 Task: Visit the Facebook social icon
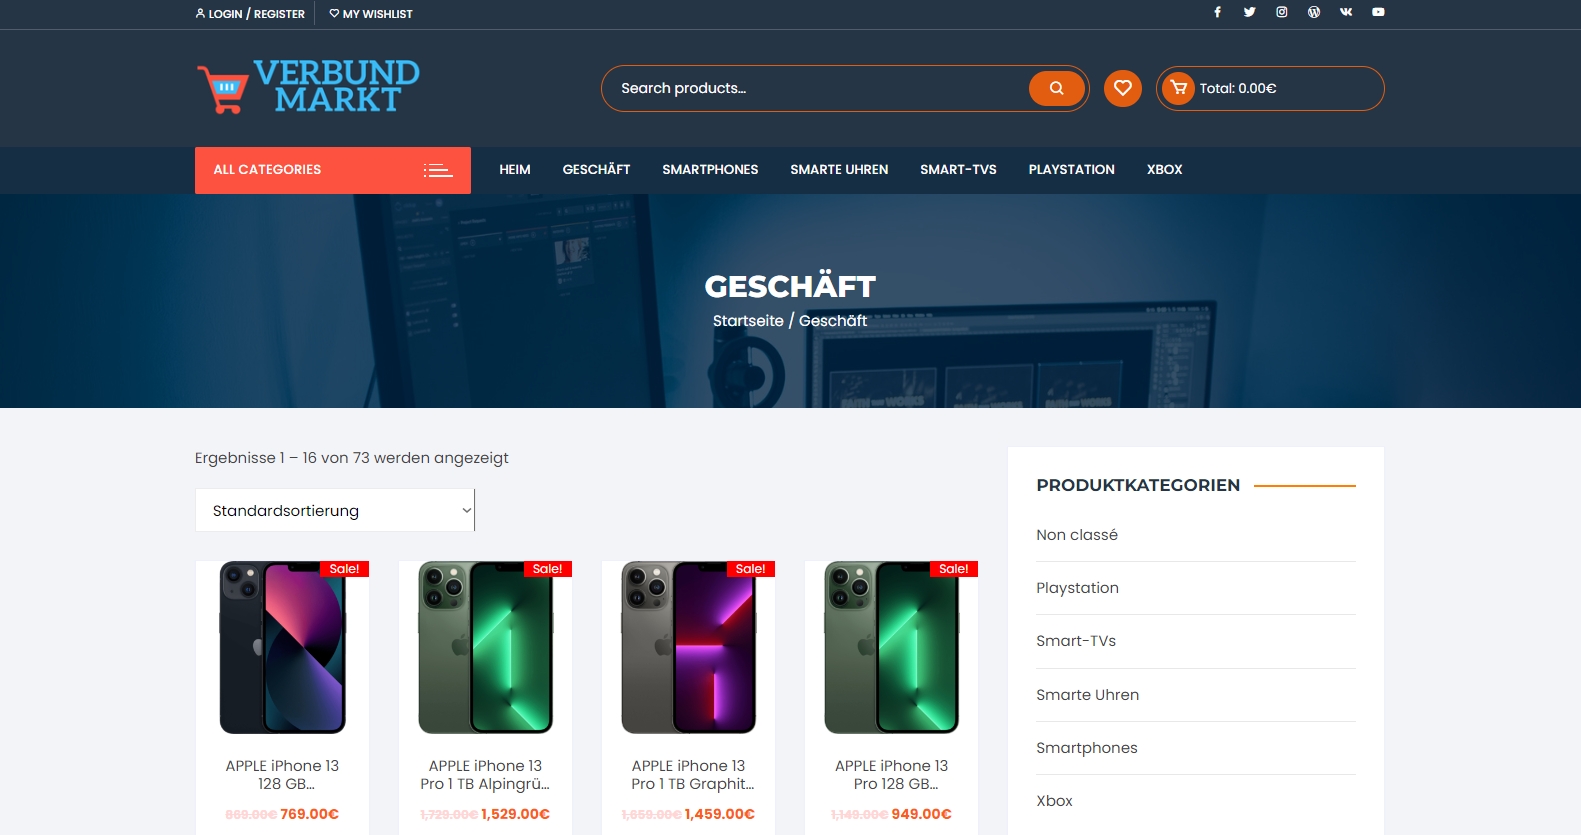(x=1217, y=12)
